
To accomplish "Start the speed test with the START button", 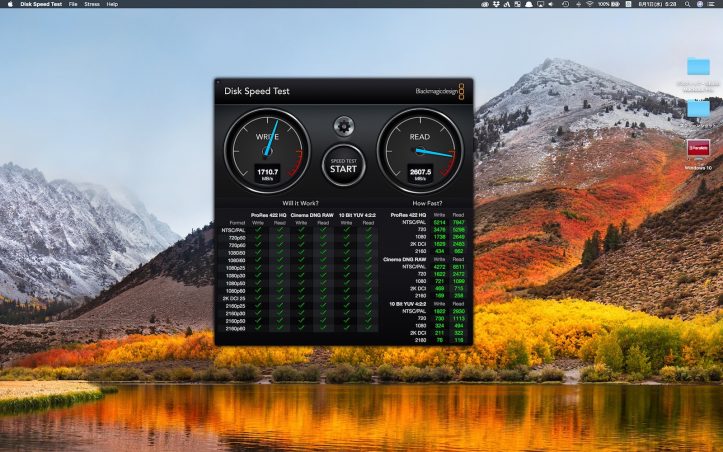I will [x=344, y=165].
